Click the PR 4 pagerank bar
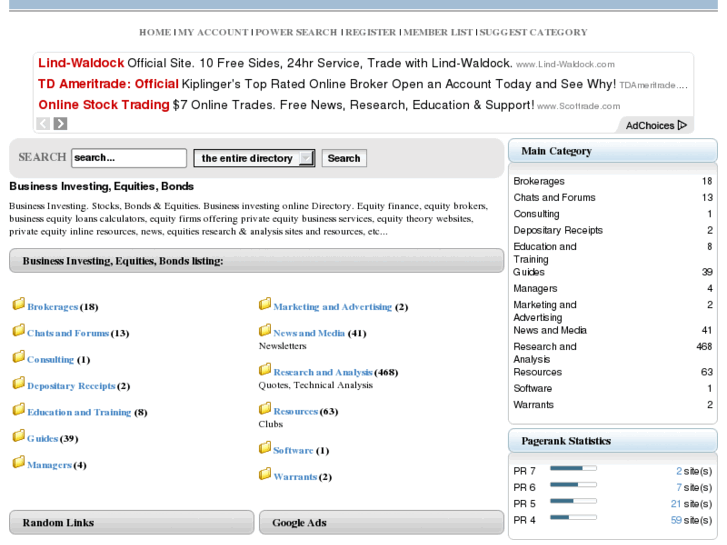 pyautogui.click(x=573, y=517)
